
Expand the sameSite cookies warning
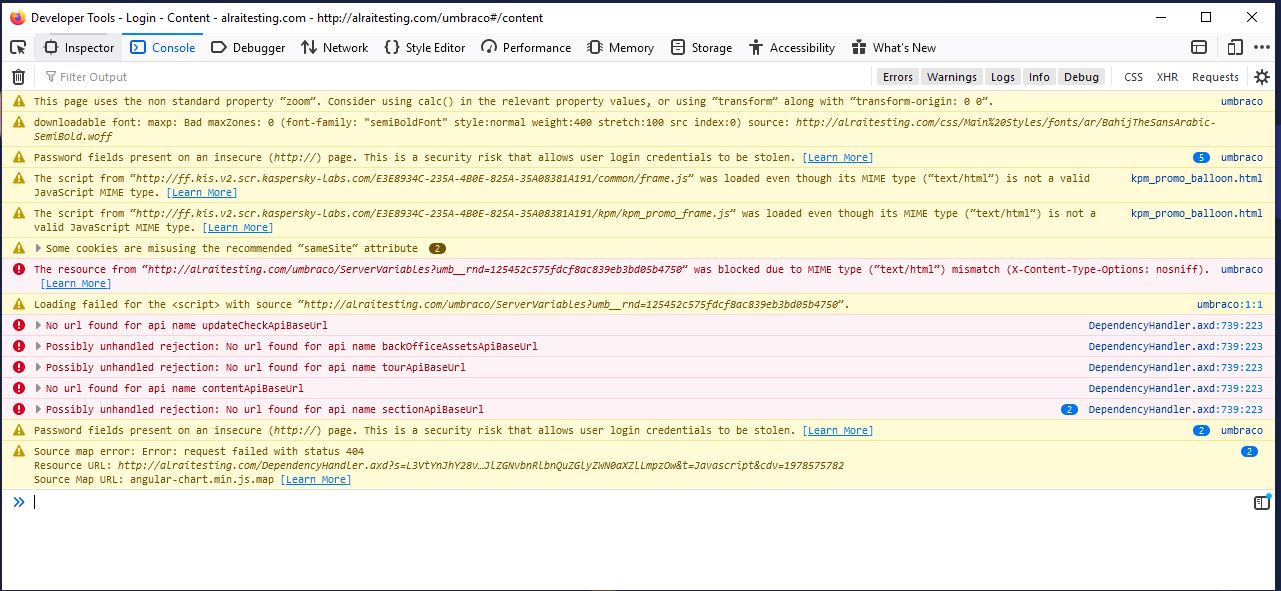click(x=38, y=248)
